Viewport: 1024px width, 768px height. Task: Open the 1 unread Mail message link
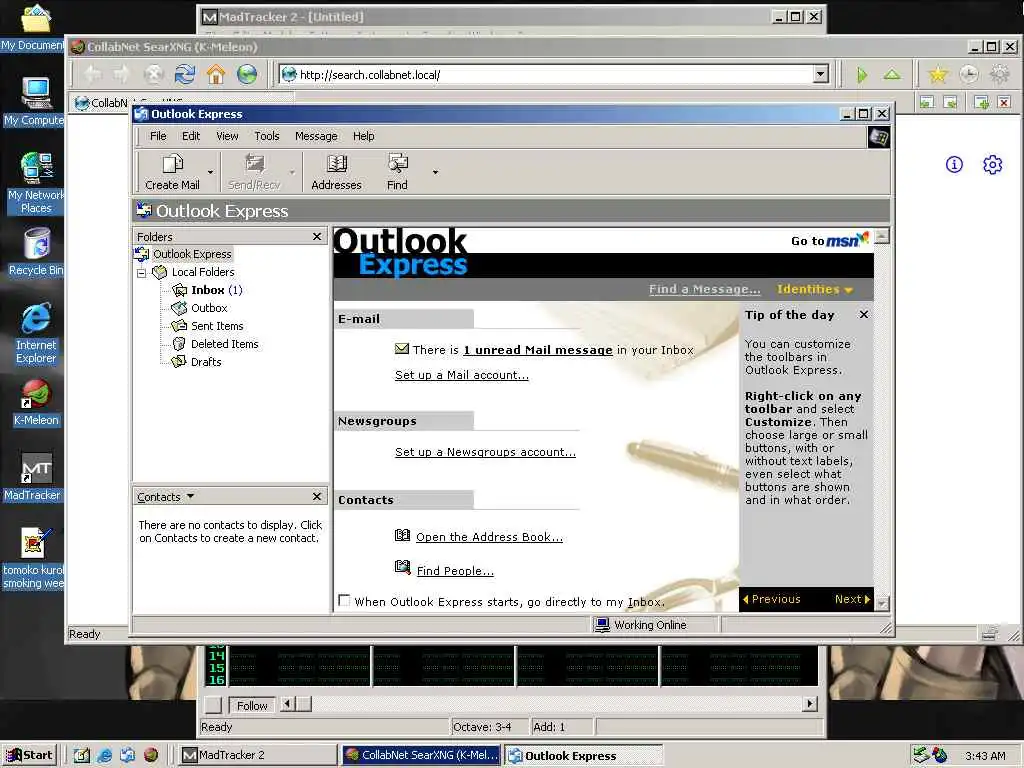537,350
